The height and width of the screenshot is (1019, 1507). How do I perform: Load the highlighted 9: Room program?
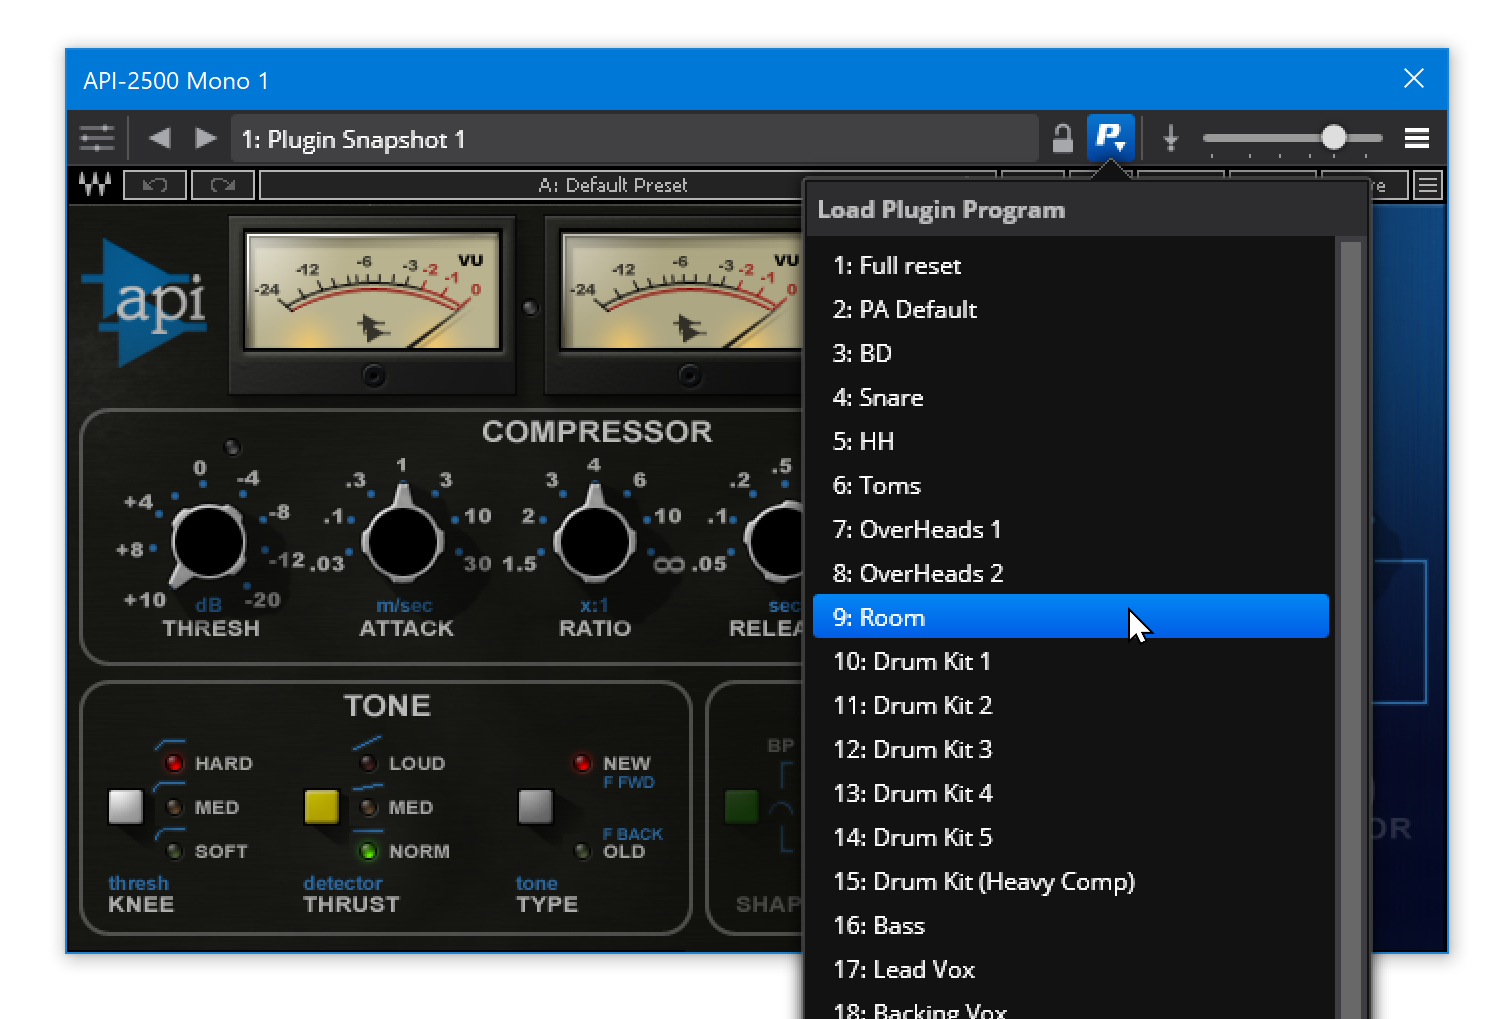[1071, 617]
